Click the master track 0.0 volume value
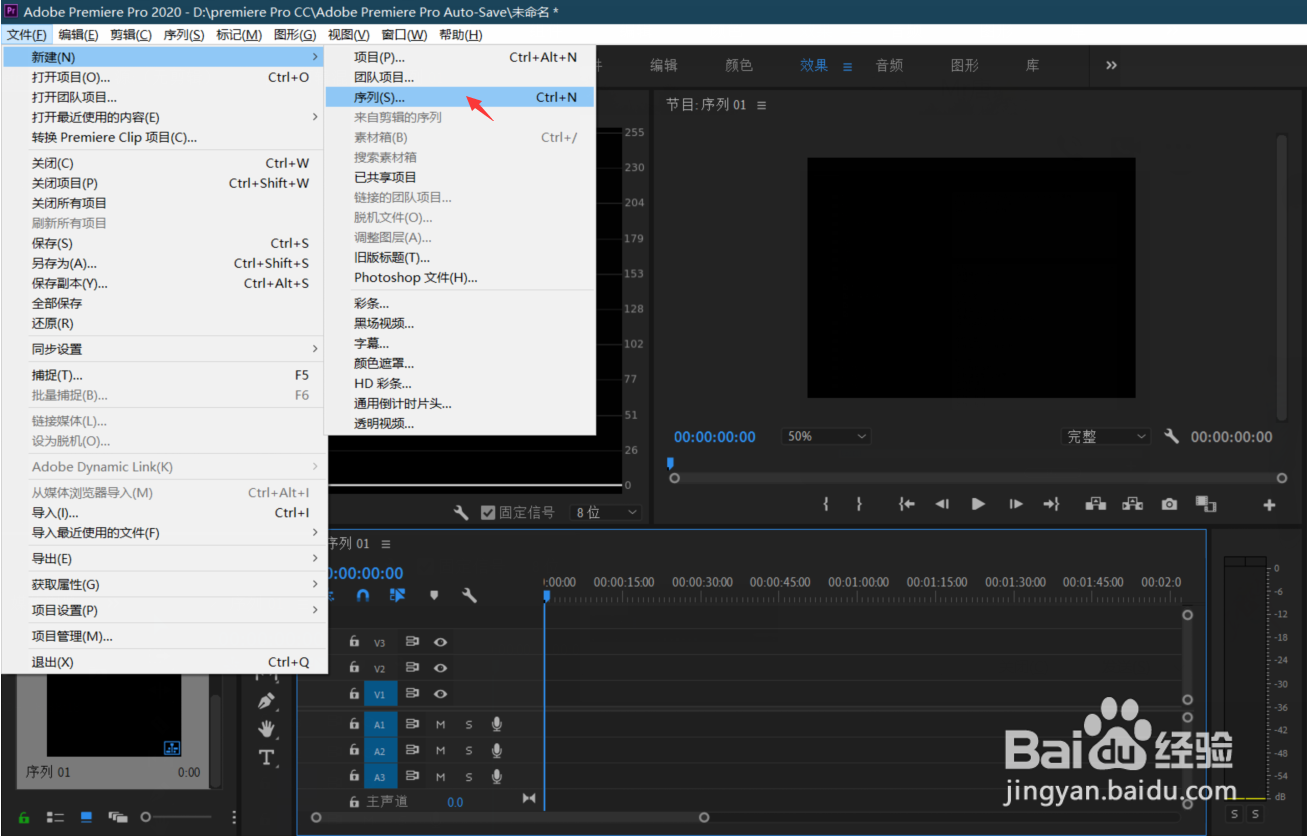This screenshot has width=1307, height=836. [455, 802]
